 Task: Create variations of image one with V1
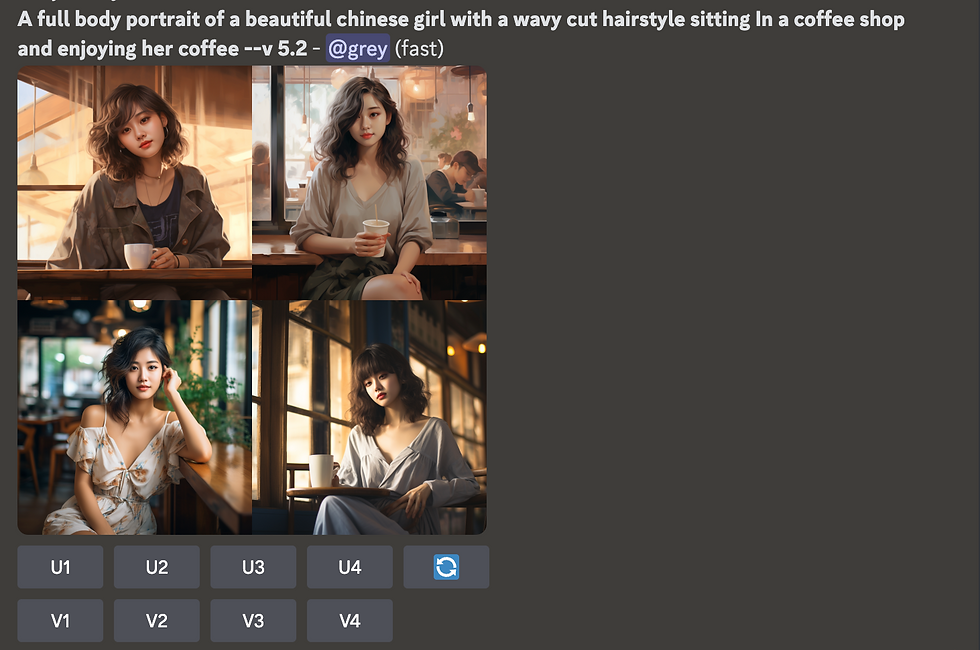[x=60, y=621]
